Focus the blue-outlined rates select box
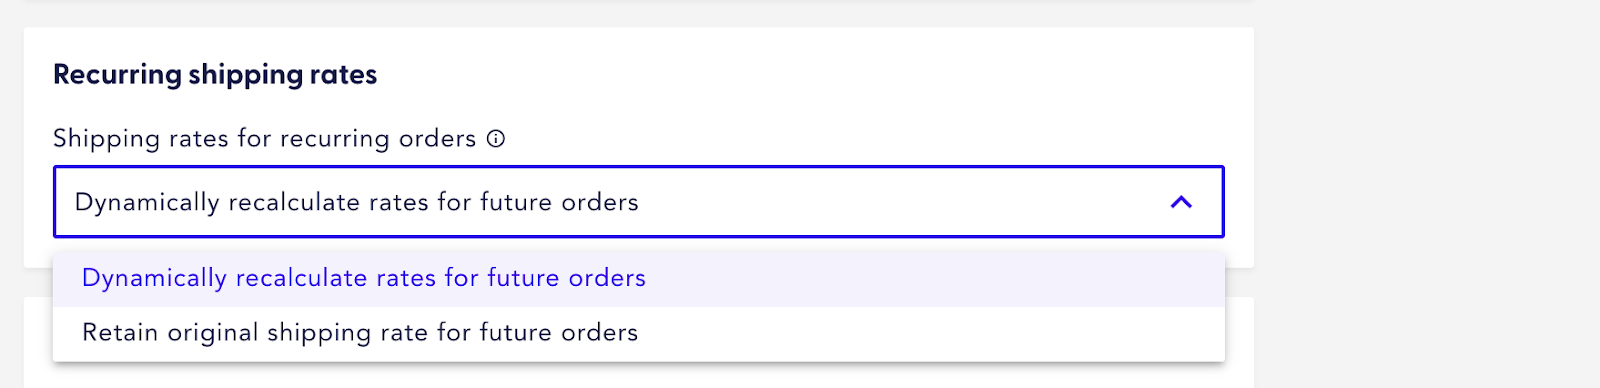Viewport: 1600px width, 388px height. [x=639, y=202]
